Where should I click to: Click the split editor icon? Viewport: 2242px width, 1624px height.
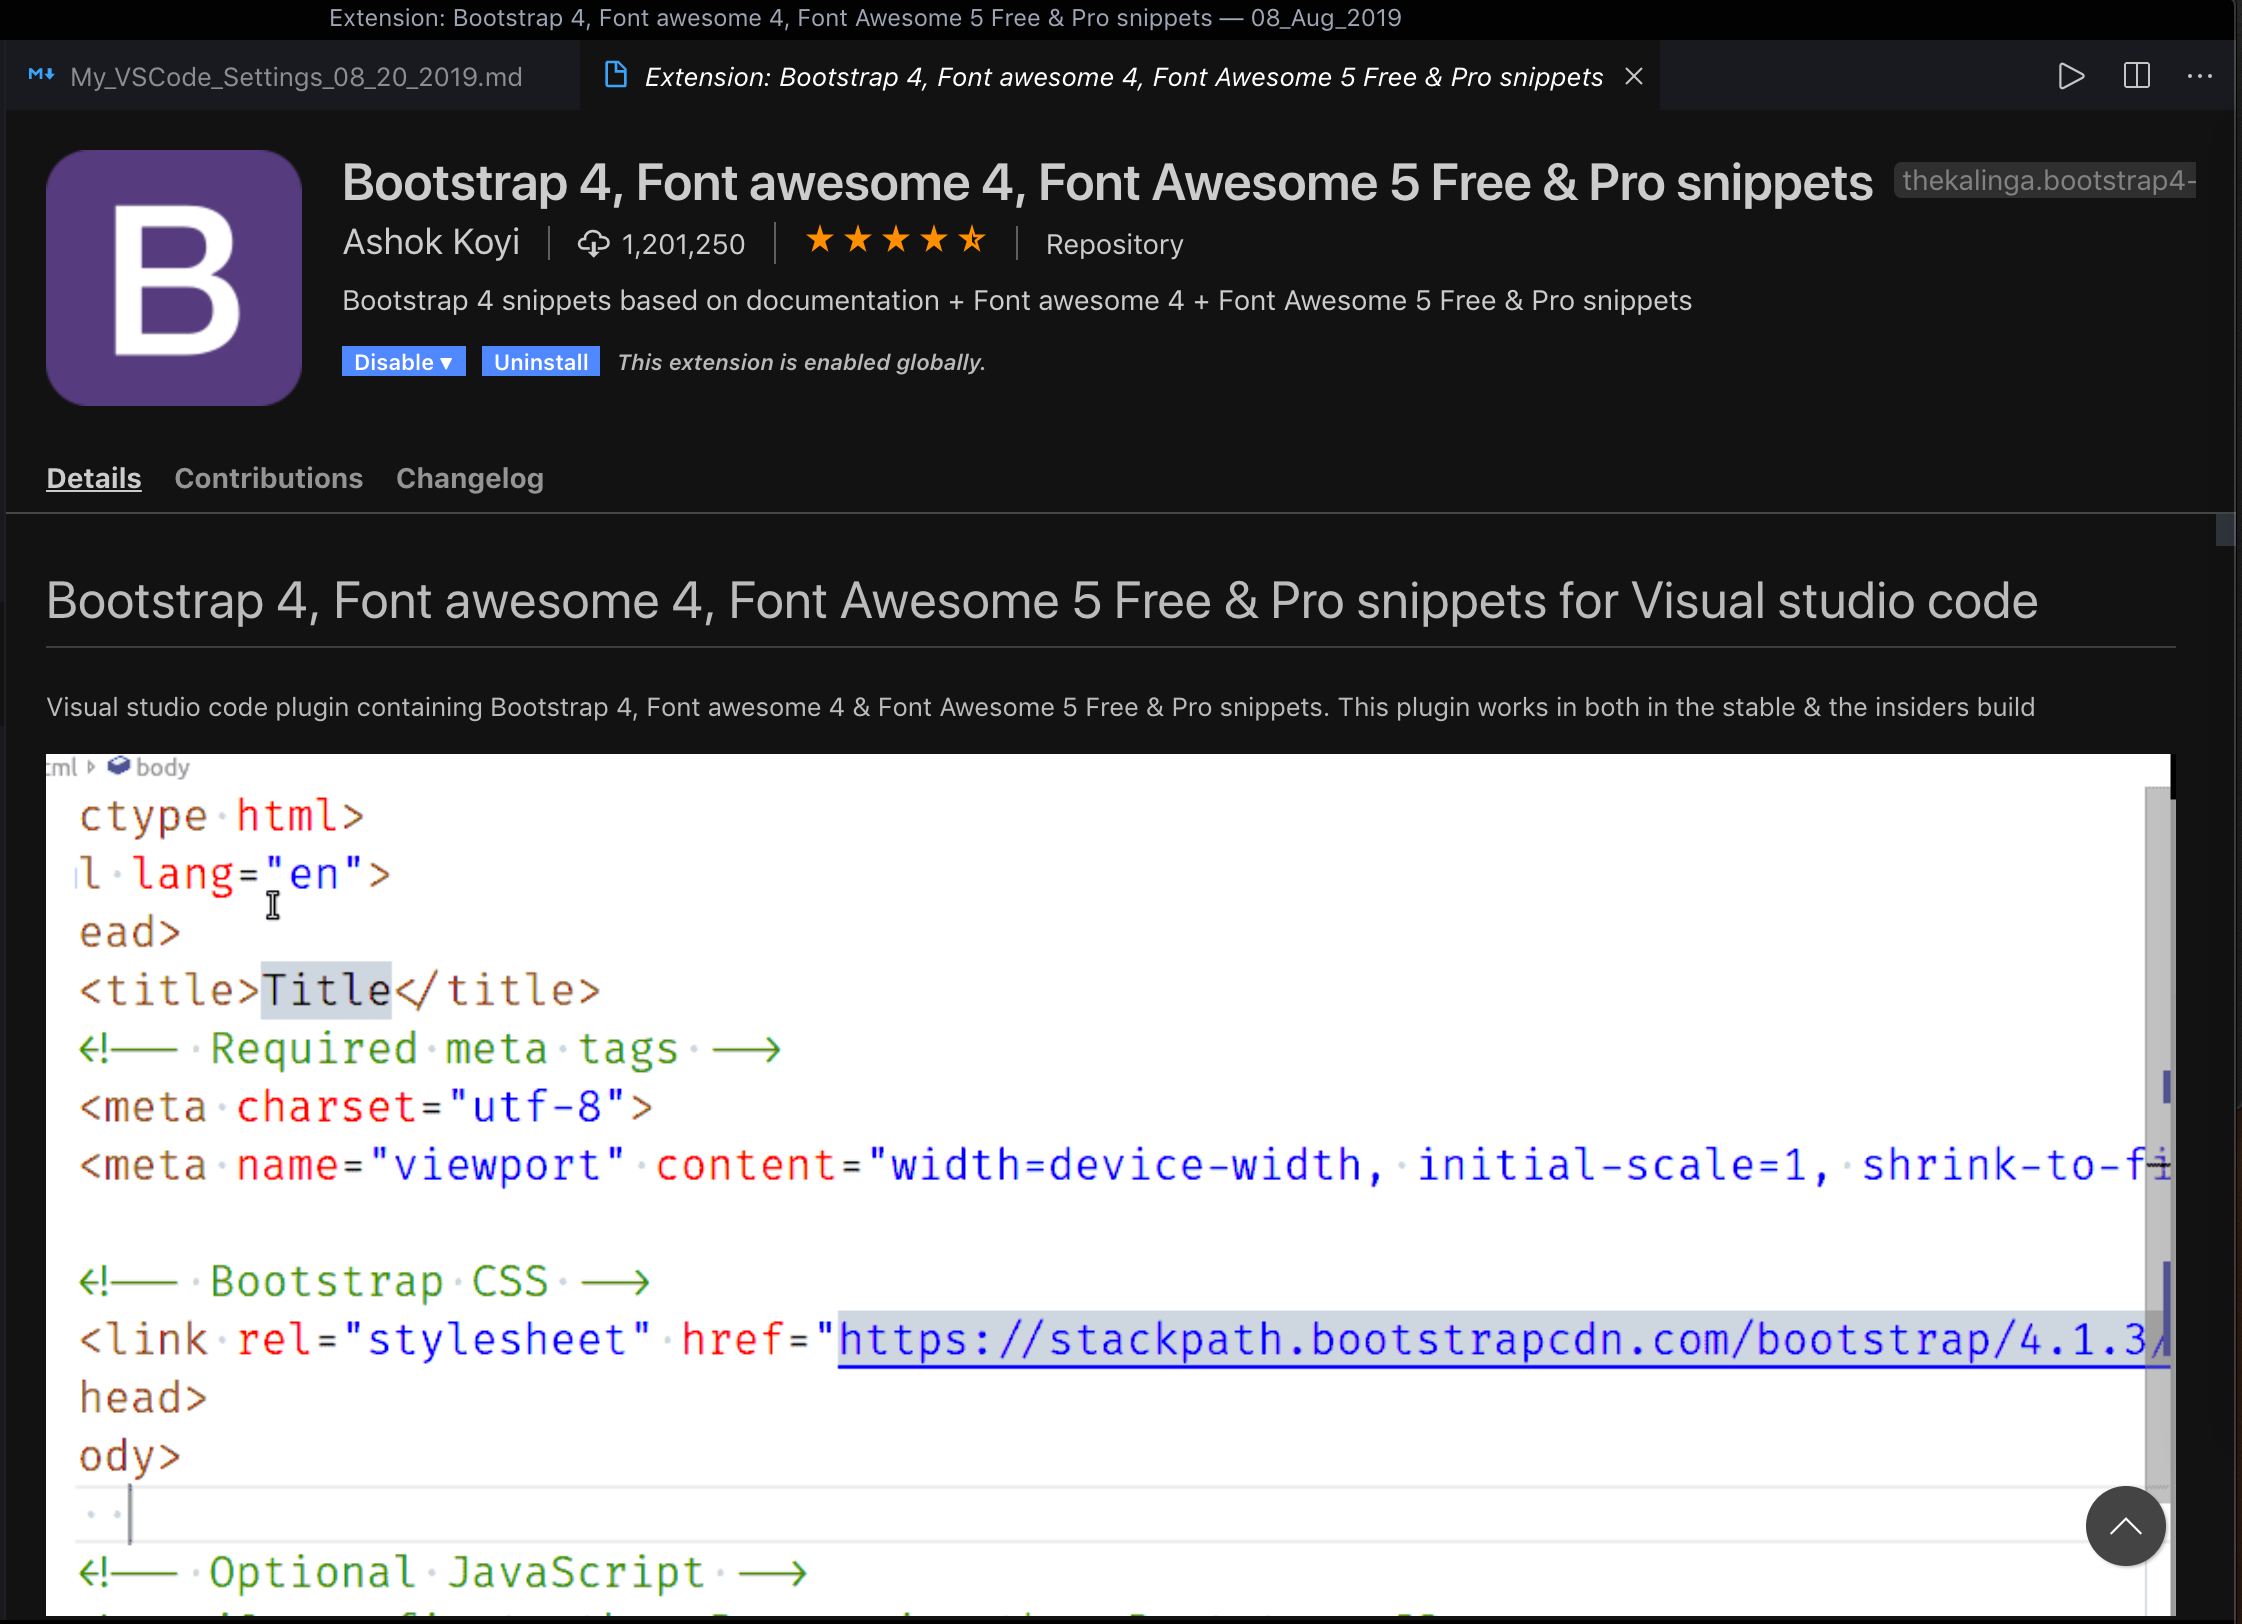pyautogui.click(x=2137, y=76)
